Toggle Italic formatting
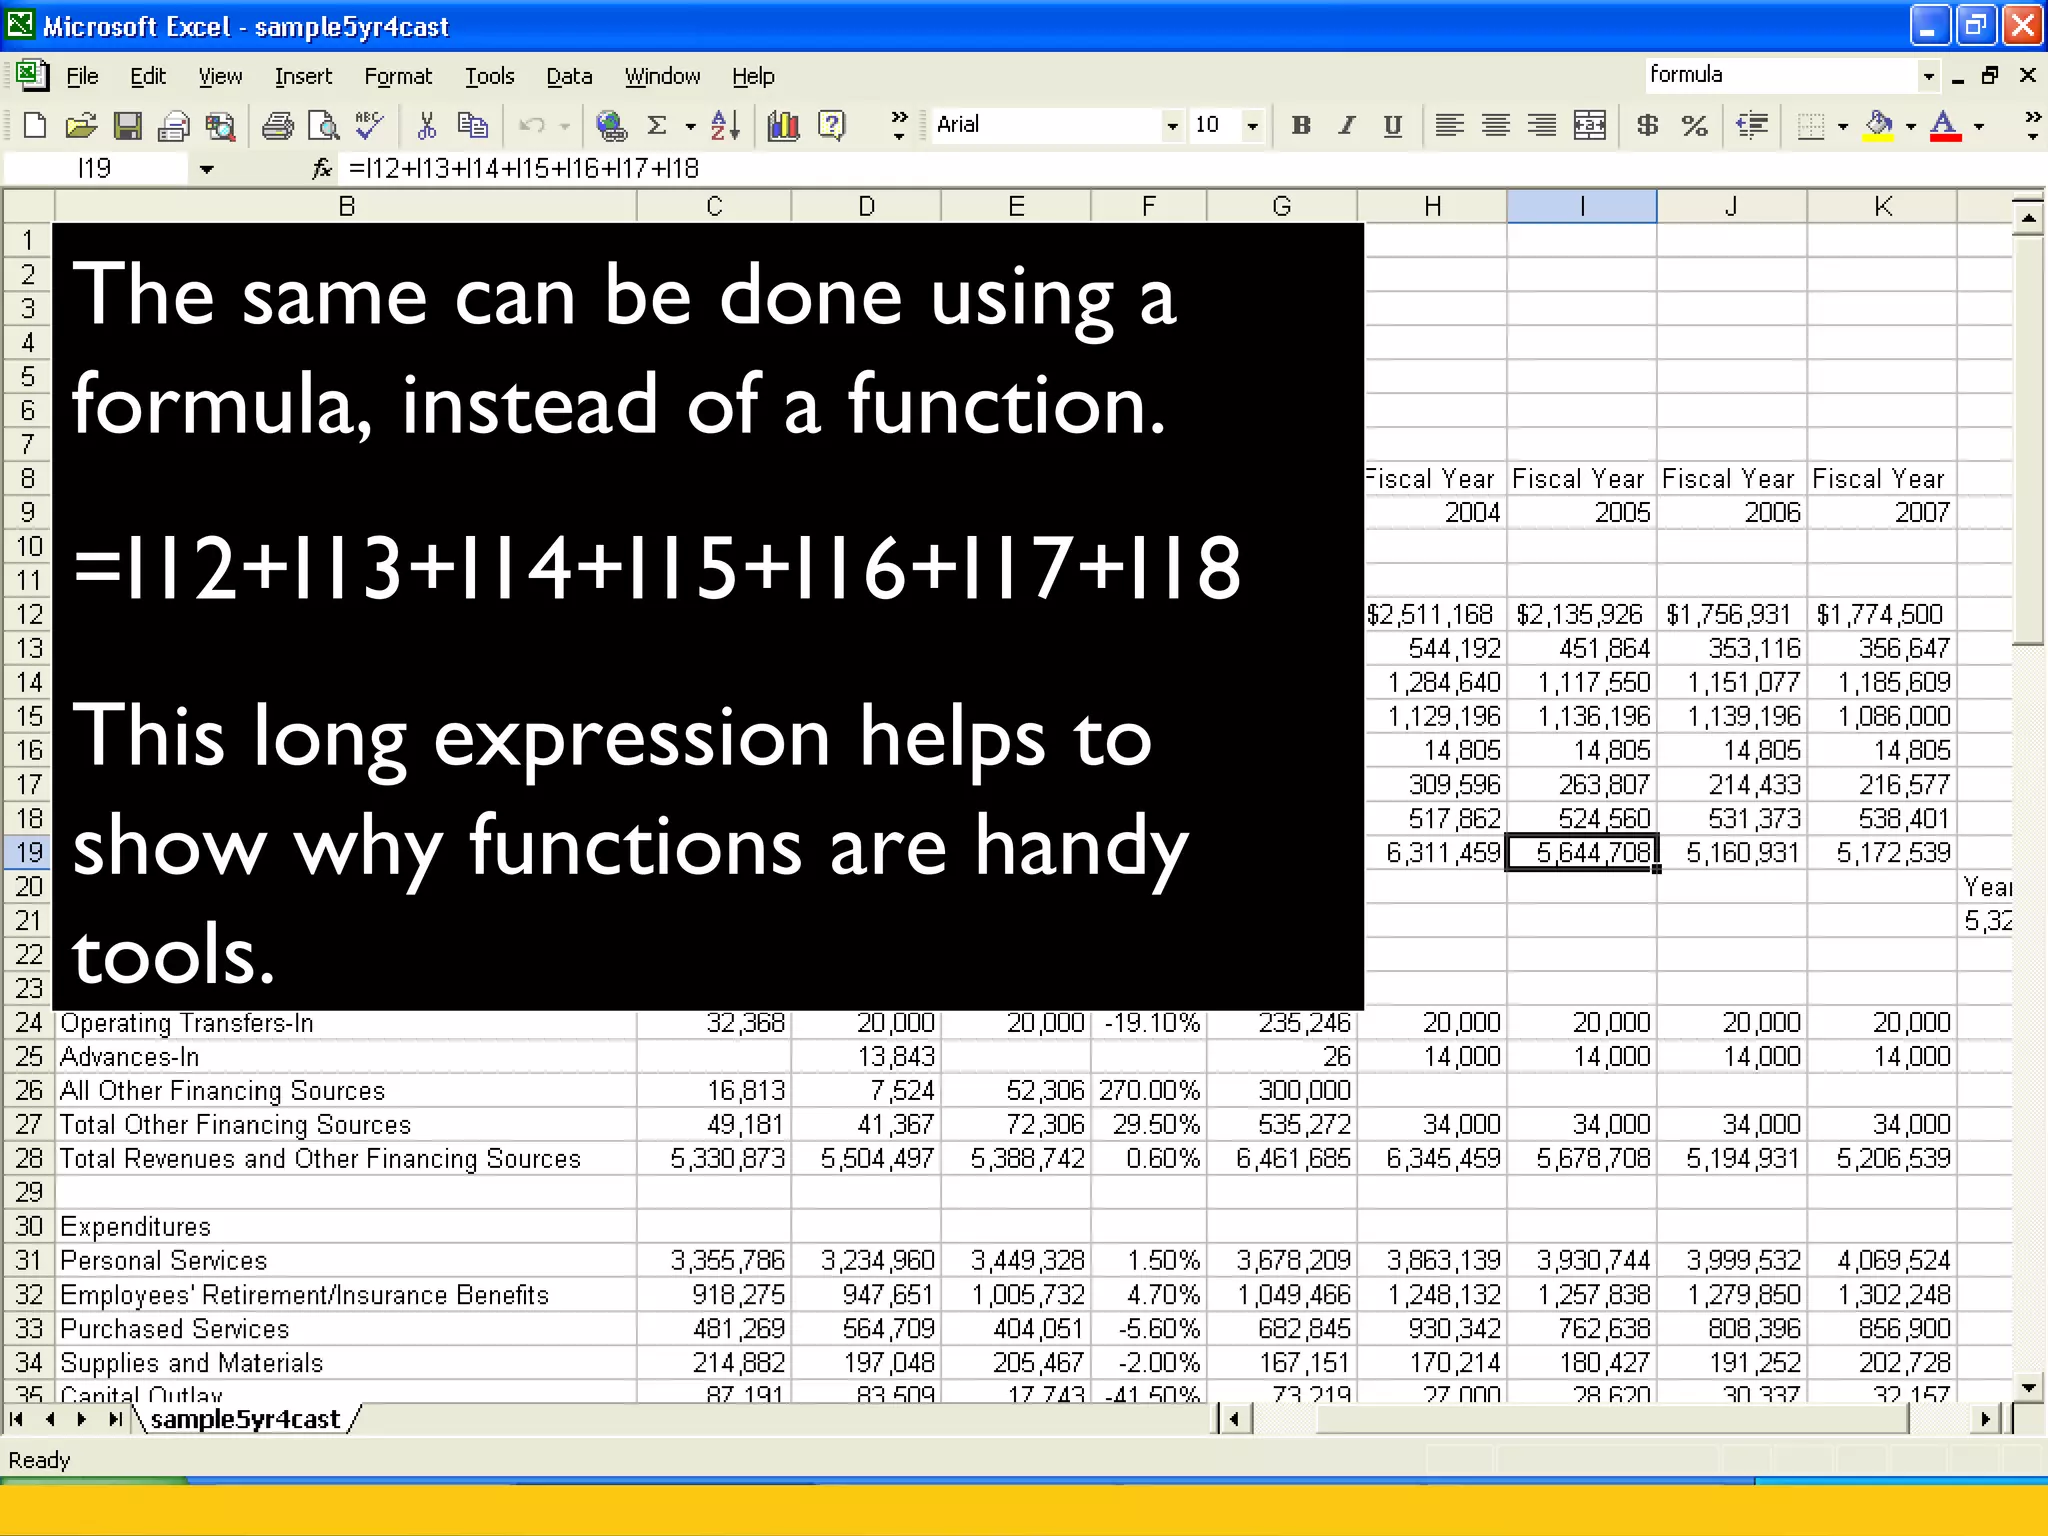 pyautogui.click(x=1347, y=125)
